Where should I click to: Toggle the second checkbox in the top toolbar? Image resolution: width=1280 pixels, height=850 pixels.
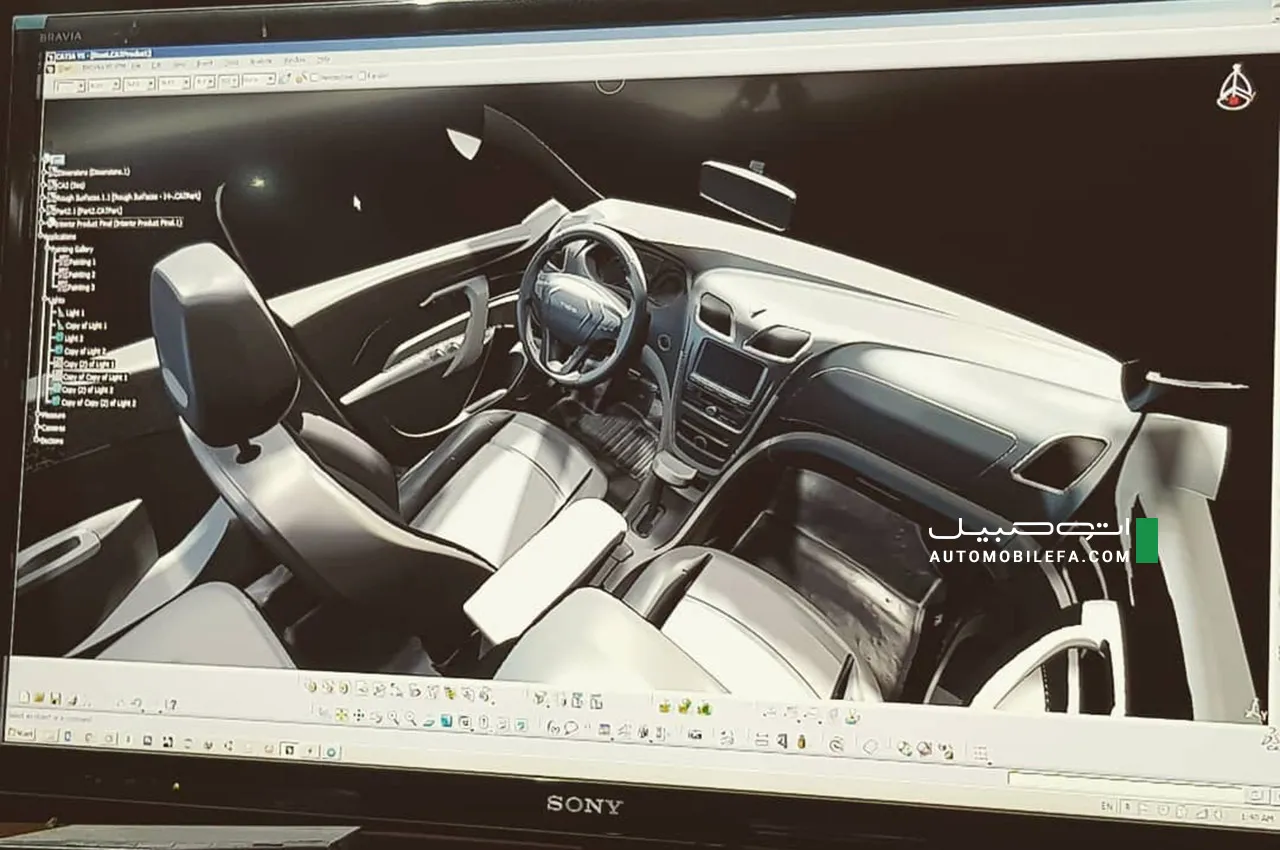pyautogui.click(x=362, y=76)
